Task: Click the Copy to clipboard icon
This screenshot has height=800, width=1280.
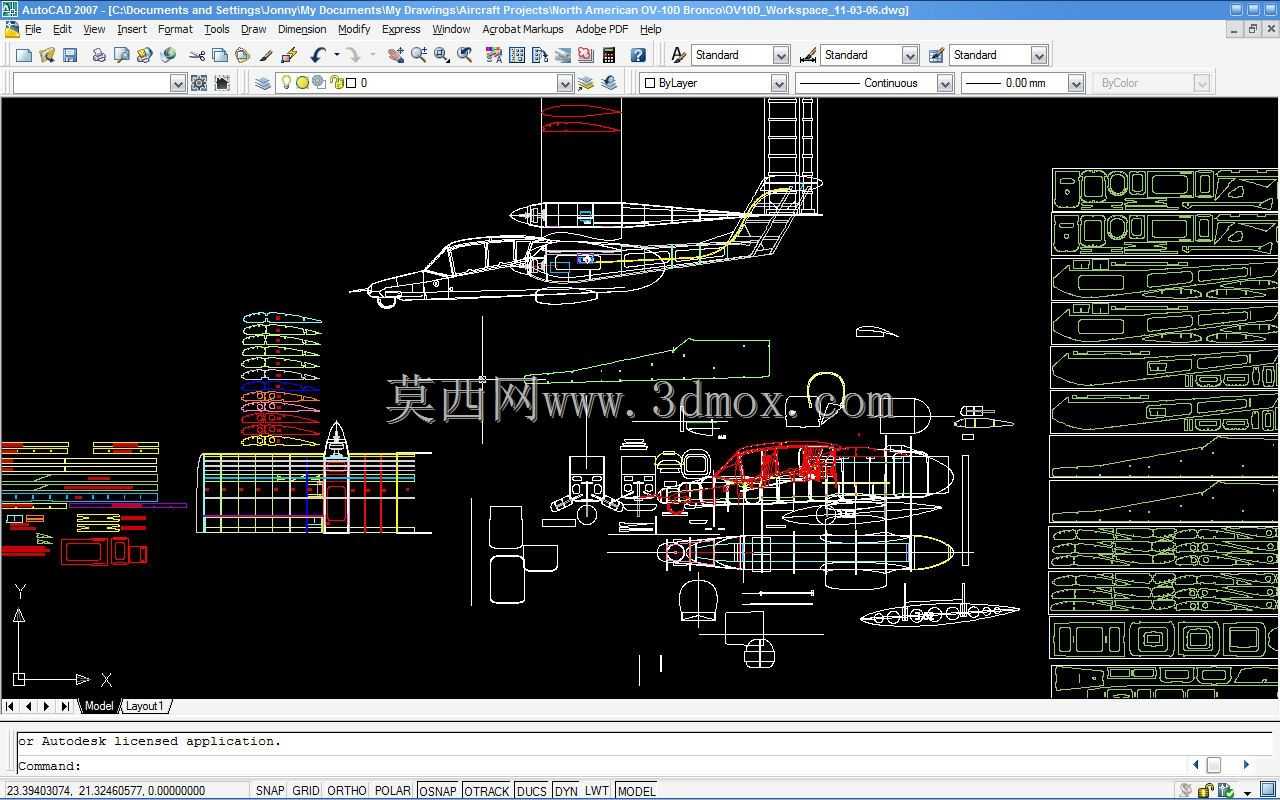Action: 220,55
